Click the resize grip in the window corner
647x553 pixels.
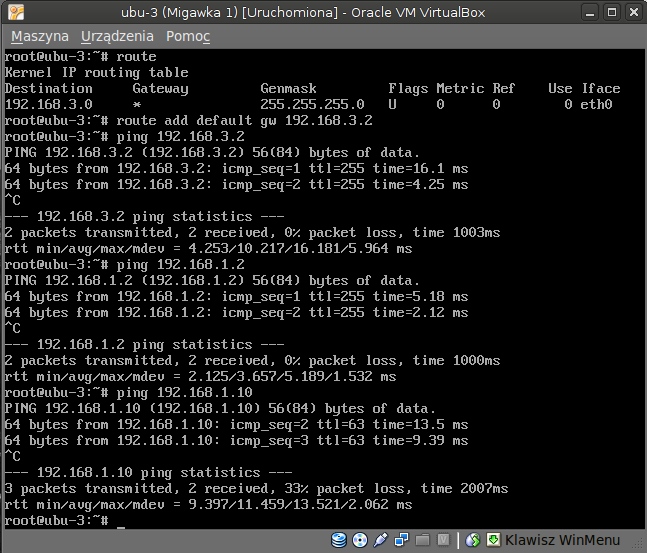(640, 546)
